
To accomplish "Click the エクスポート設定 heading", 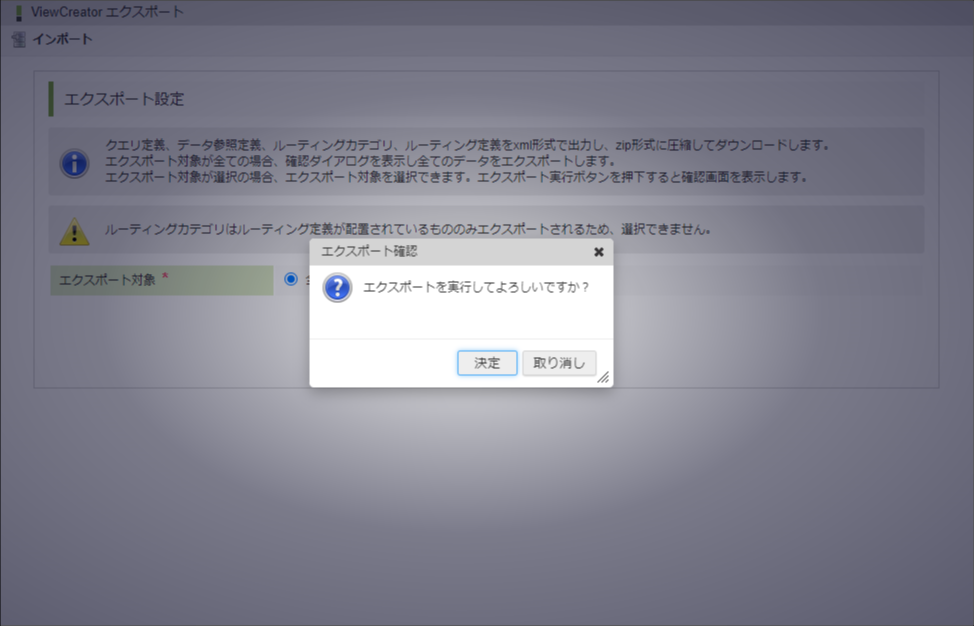I will click(x=124, y=99).
